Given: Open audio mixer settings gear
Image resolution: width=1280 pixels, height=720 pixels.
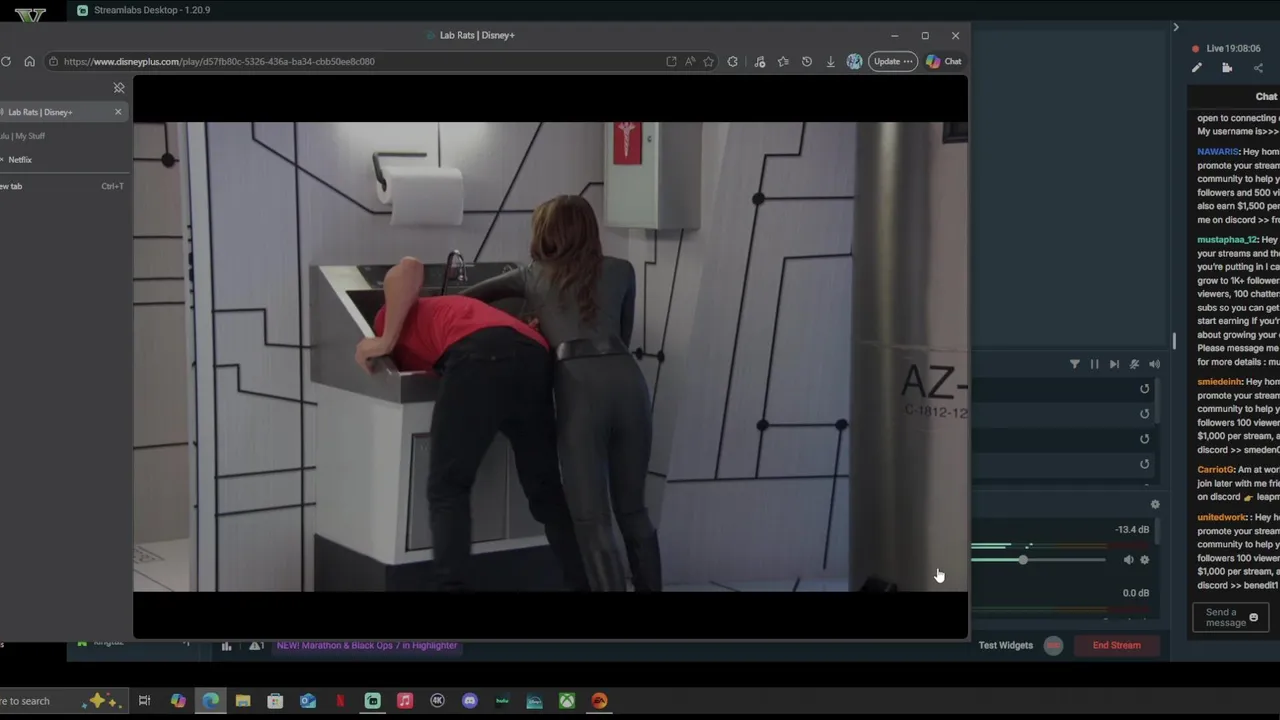Looking at the screenshot, I should 1155,505.
